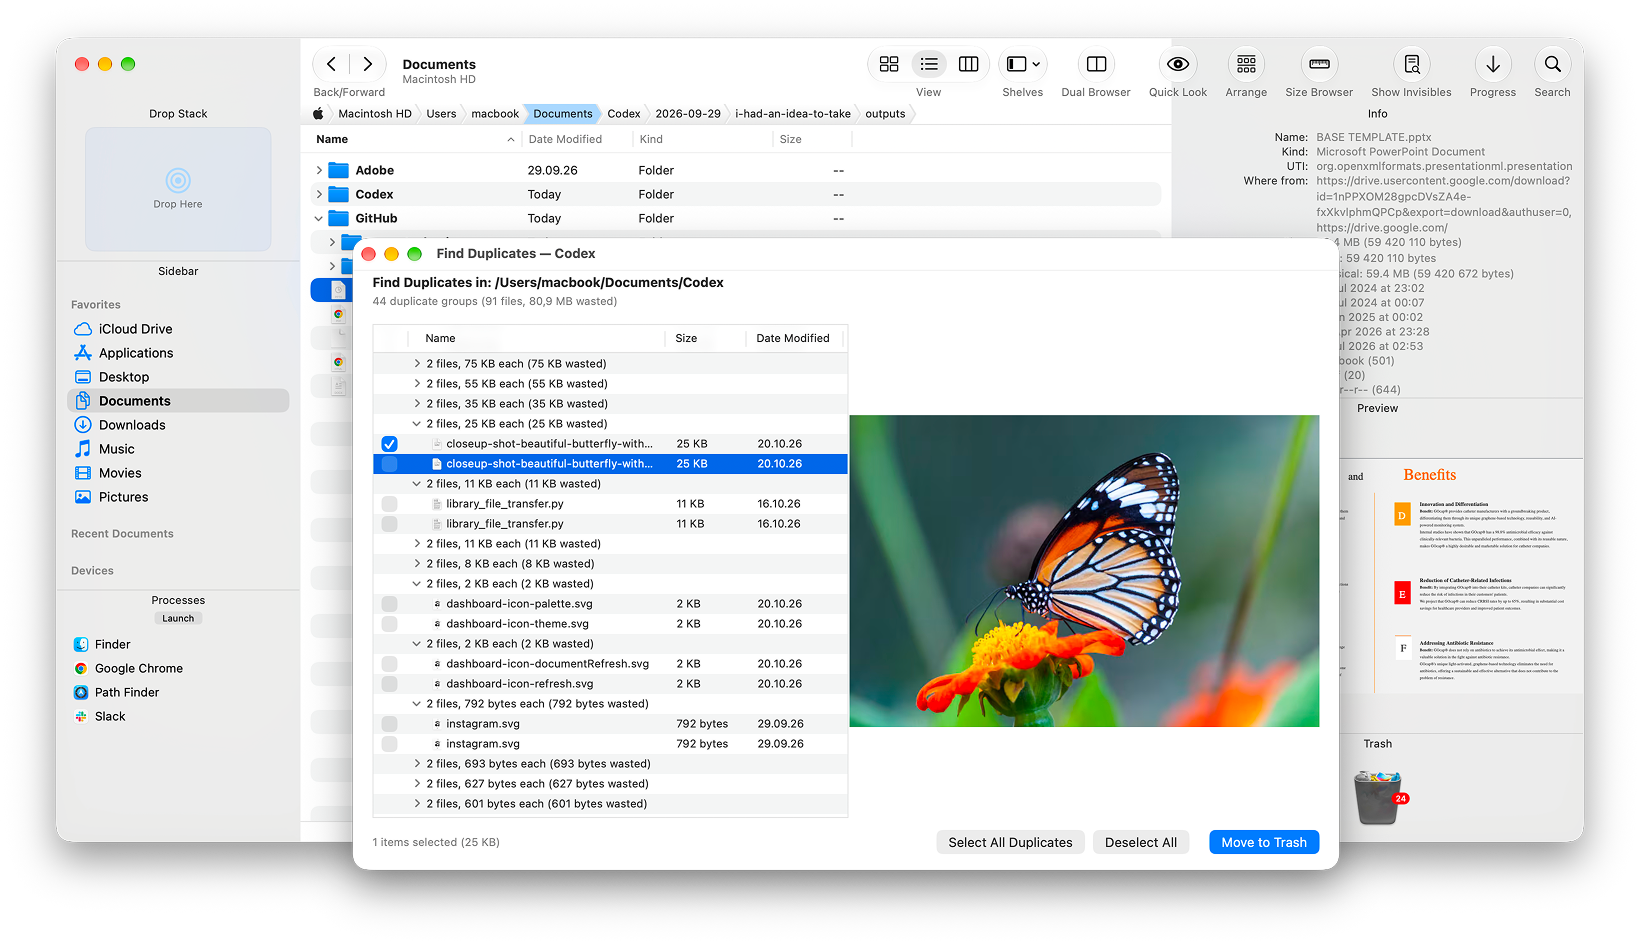
Task: Click macbook in path bar
Action: point(495,114)
